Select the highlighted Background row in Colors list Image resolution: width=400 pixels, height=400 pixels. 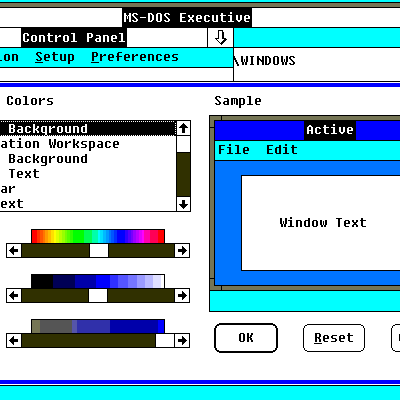tap(88, 129)
